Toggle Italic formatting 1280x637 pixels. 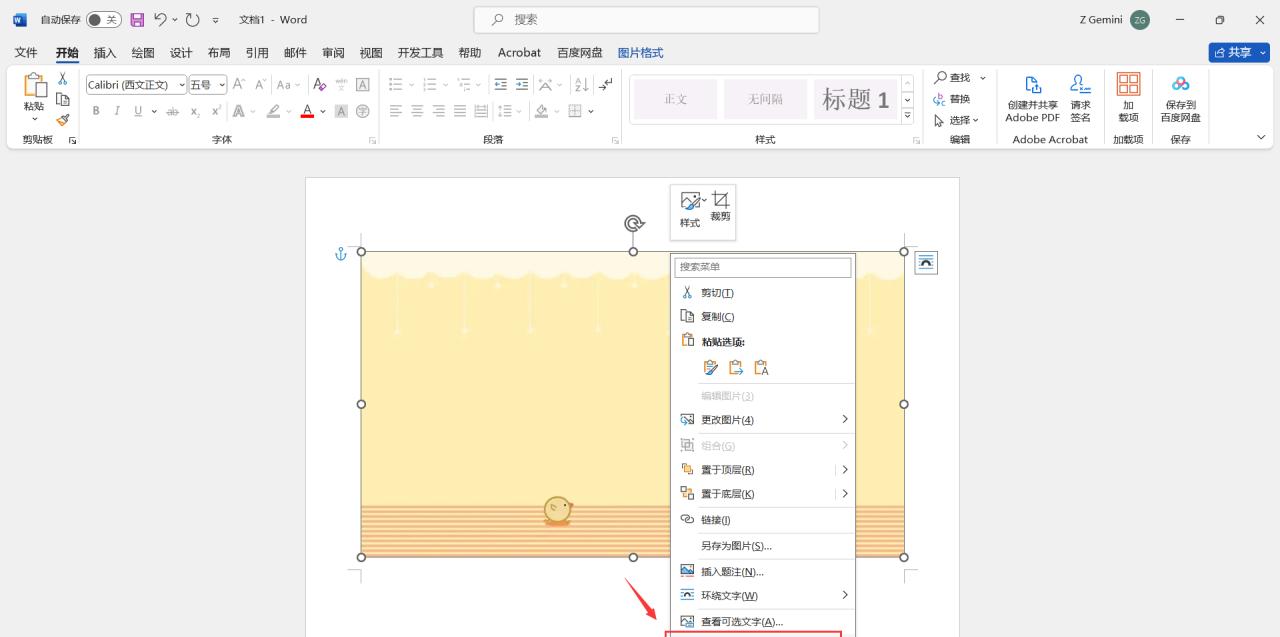[117, 111]
